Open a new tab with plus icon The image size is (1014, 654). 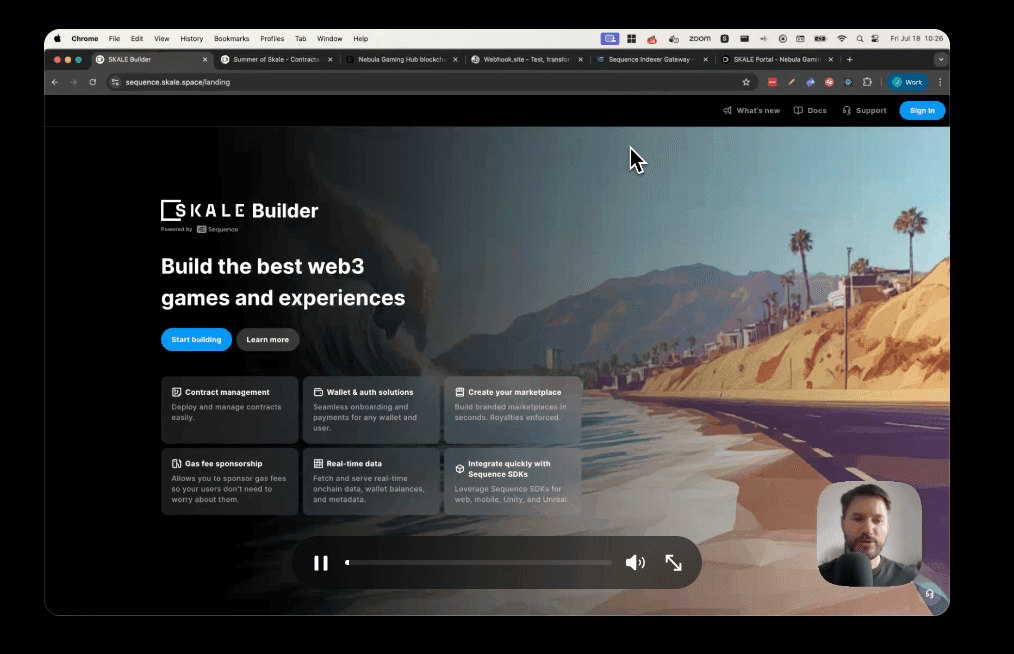(850, 59)
